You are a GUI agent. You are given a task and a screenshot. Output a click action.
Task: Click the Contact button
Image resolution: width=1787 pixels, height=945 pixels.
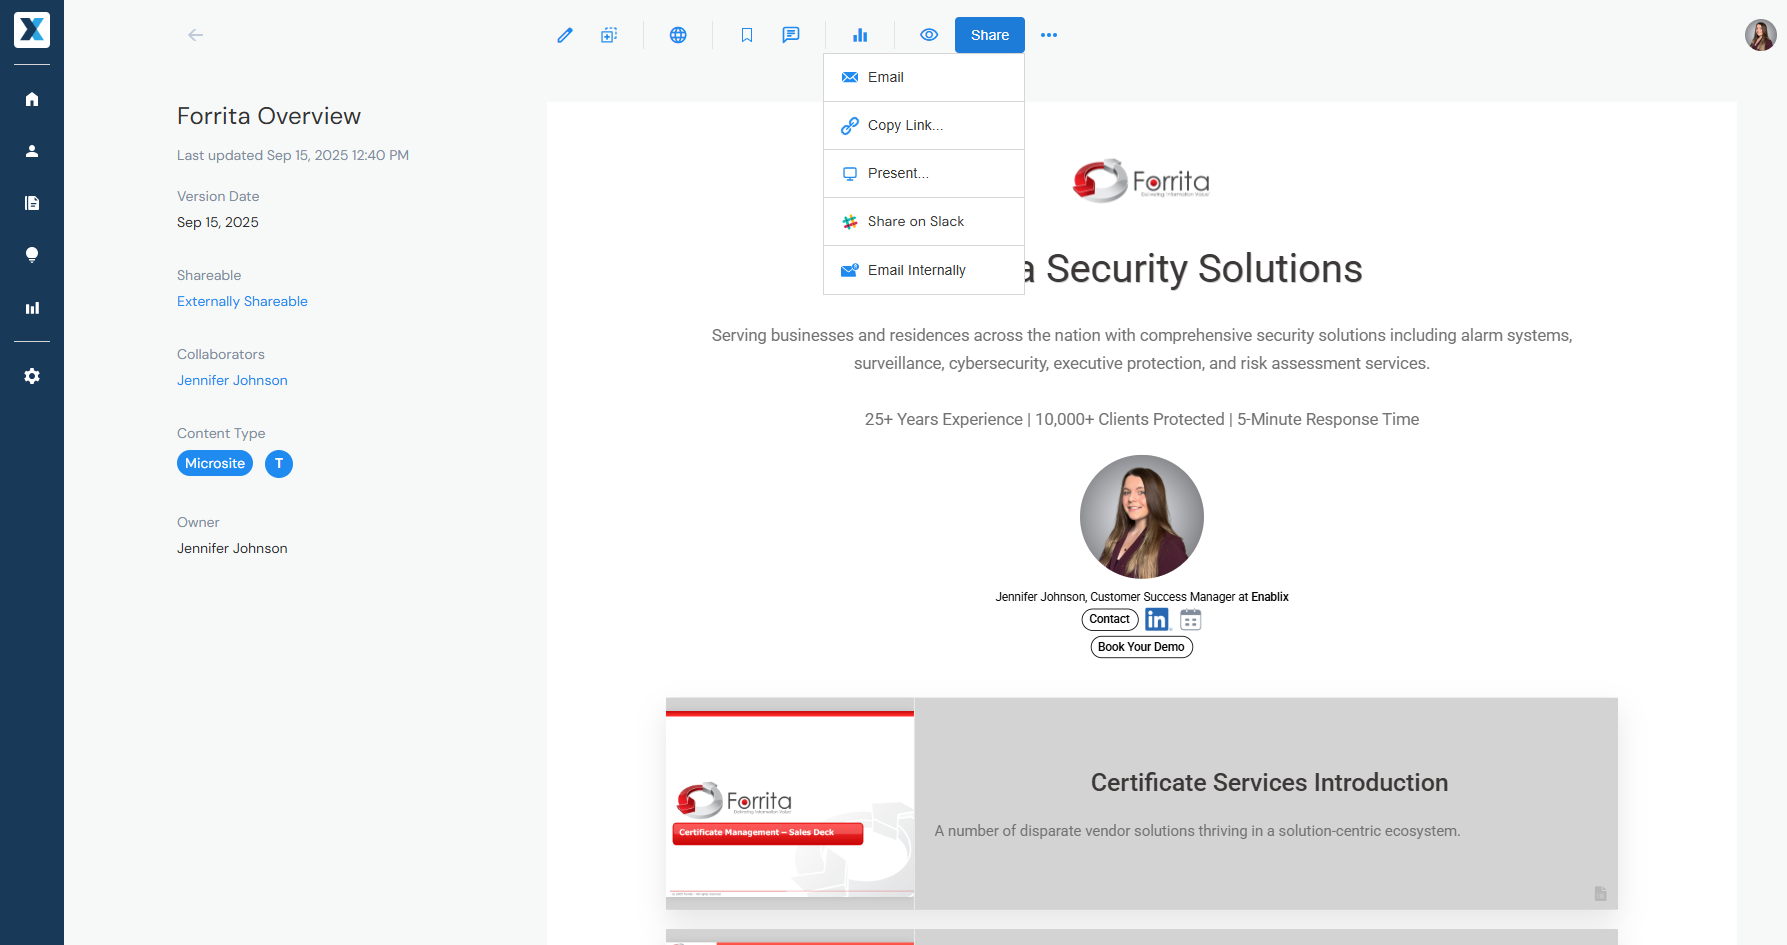(x=1110, y=619)
